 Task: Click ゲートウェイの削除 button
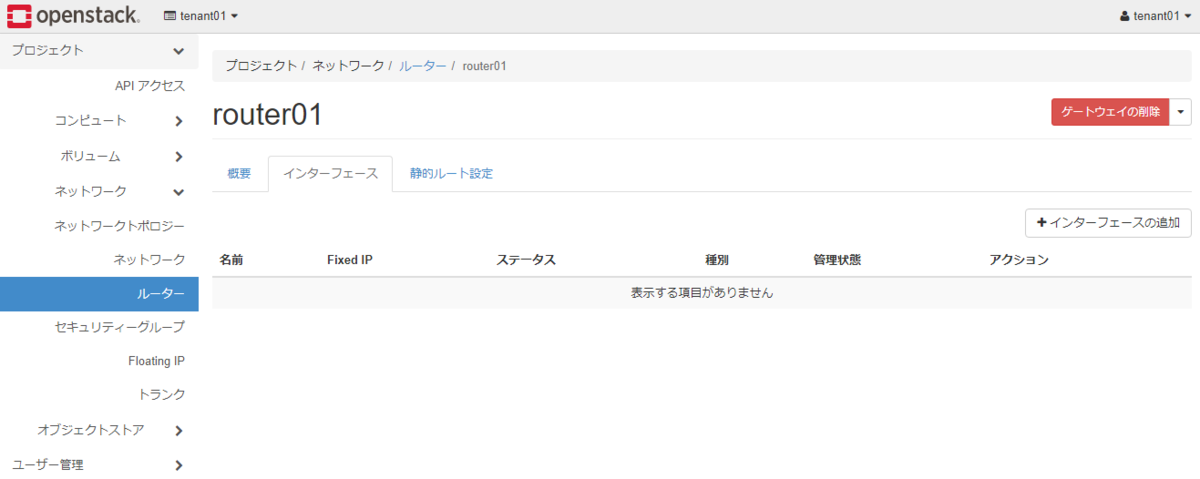[1110, 112]
